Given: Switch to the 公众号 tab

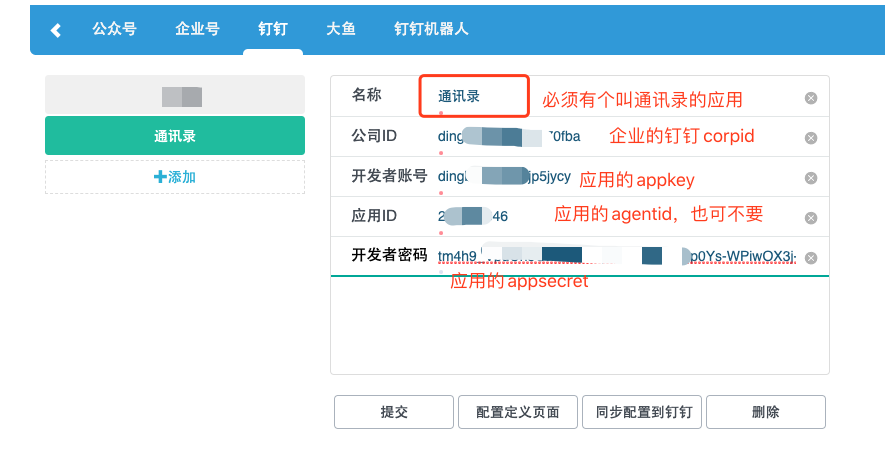Looking at the screenshot, I should point(113,29).
